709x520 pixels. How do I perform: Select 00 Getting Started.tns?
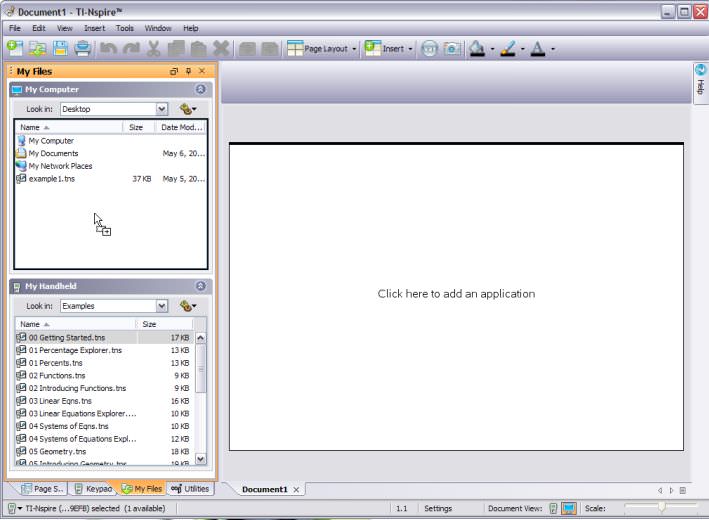coord(104,337)
